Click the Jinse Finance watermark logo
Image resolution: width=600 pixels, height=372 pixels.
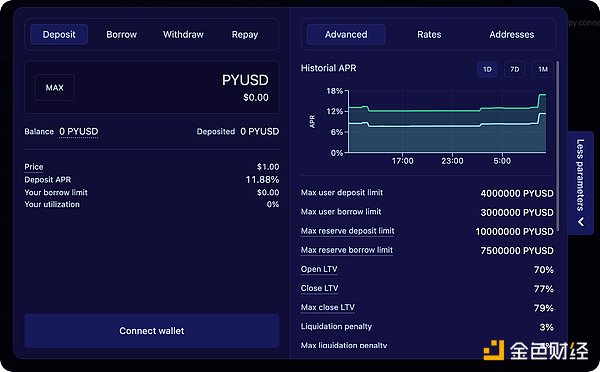coord(536,350)
